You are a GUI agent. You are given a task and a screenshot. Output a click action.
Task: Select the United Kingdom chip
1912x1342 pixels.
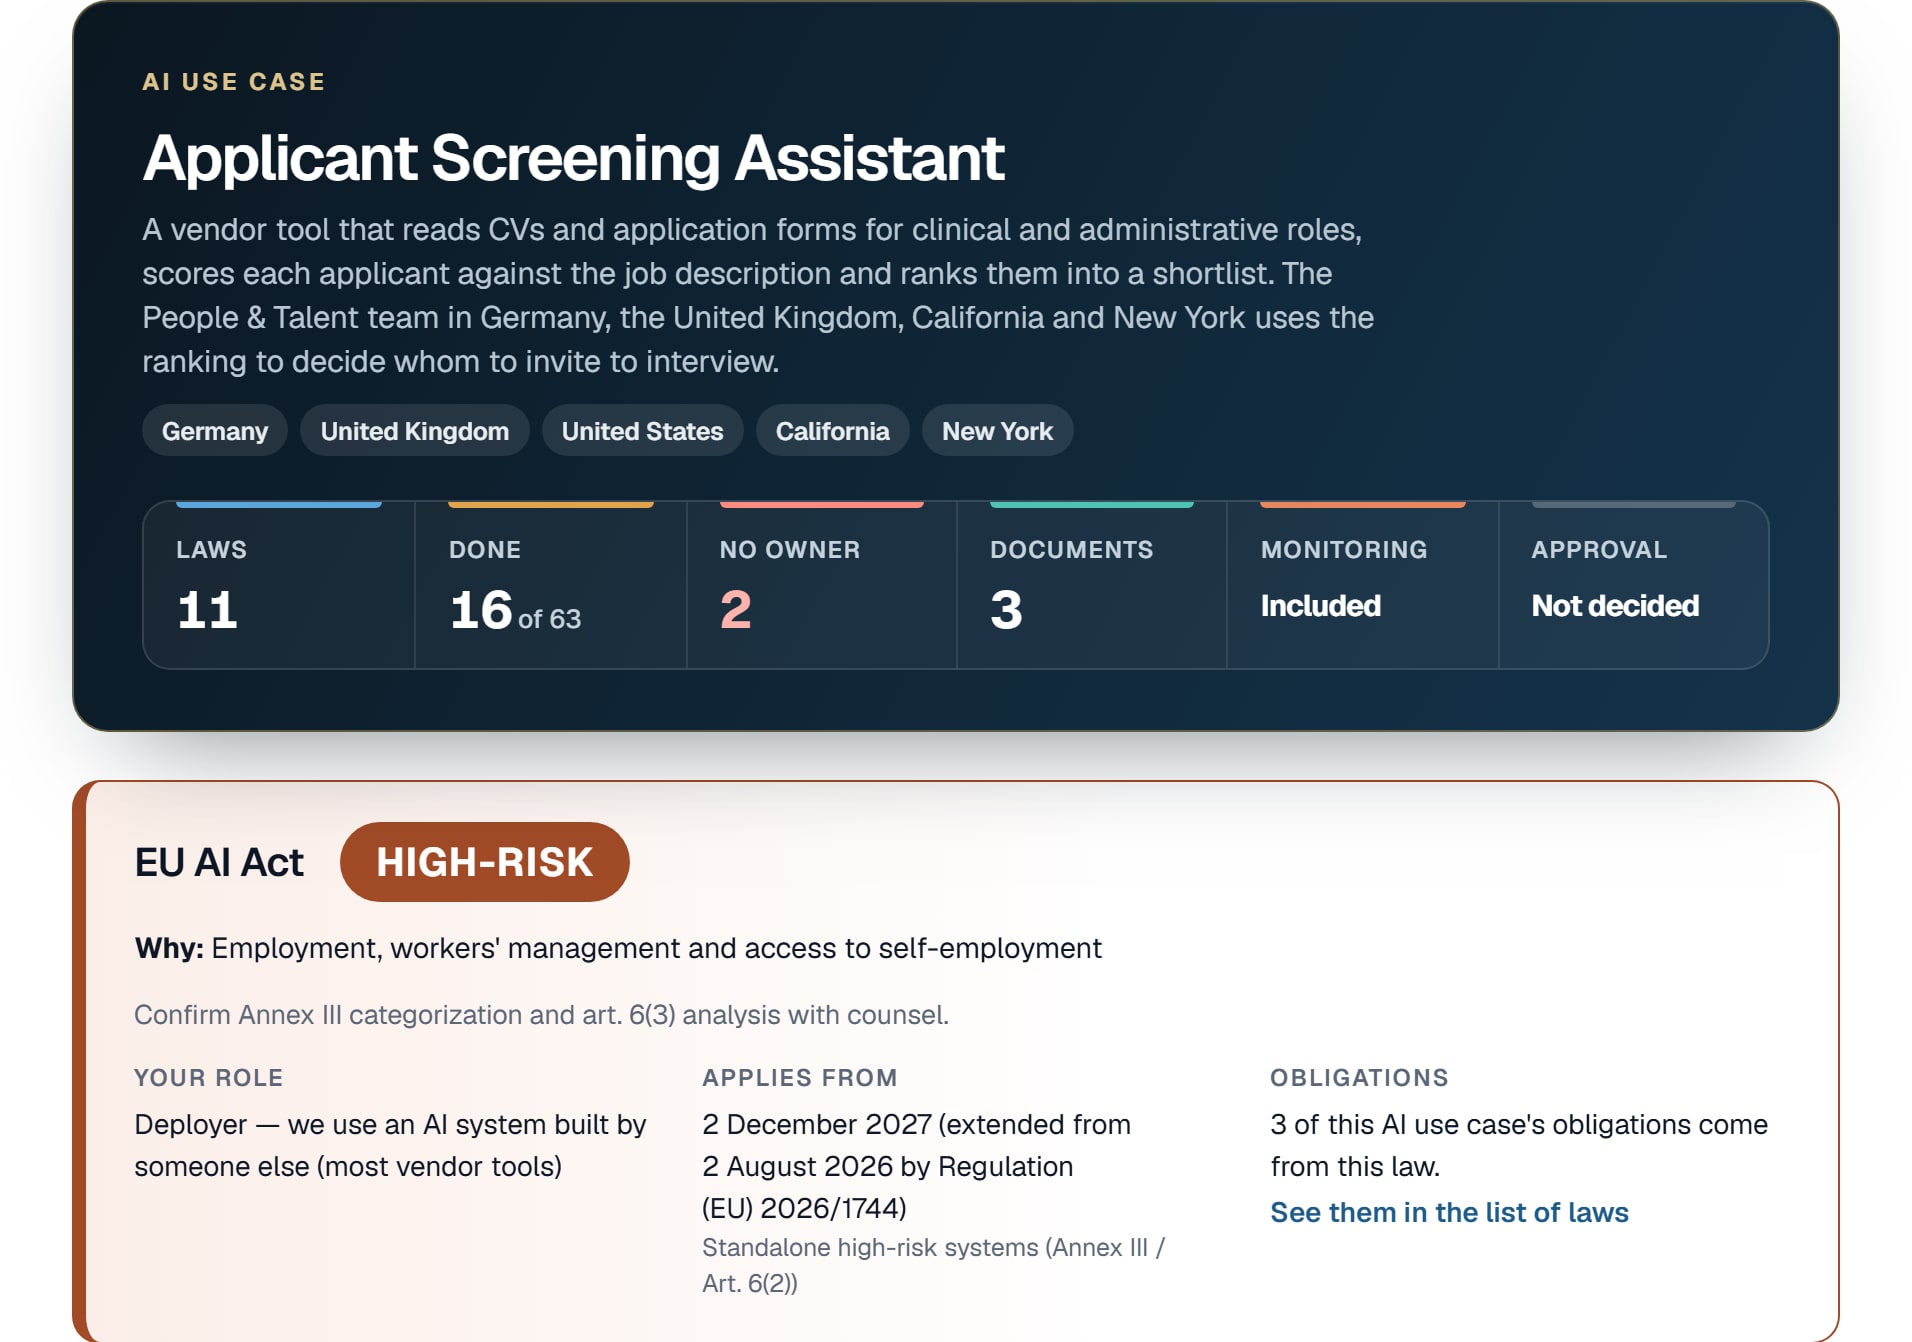(x=415, y=431)
